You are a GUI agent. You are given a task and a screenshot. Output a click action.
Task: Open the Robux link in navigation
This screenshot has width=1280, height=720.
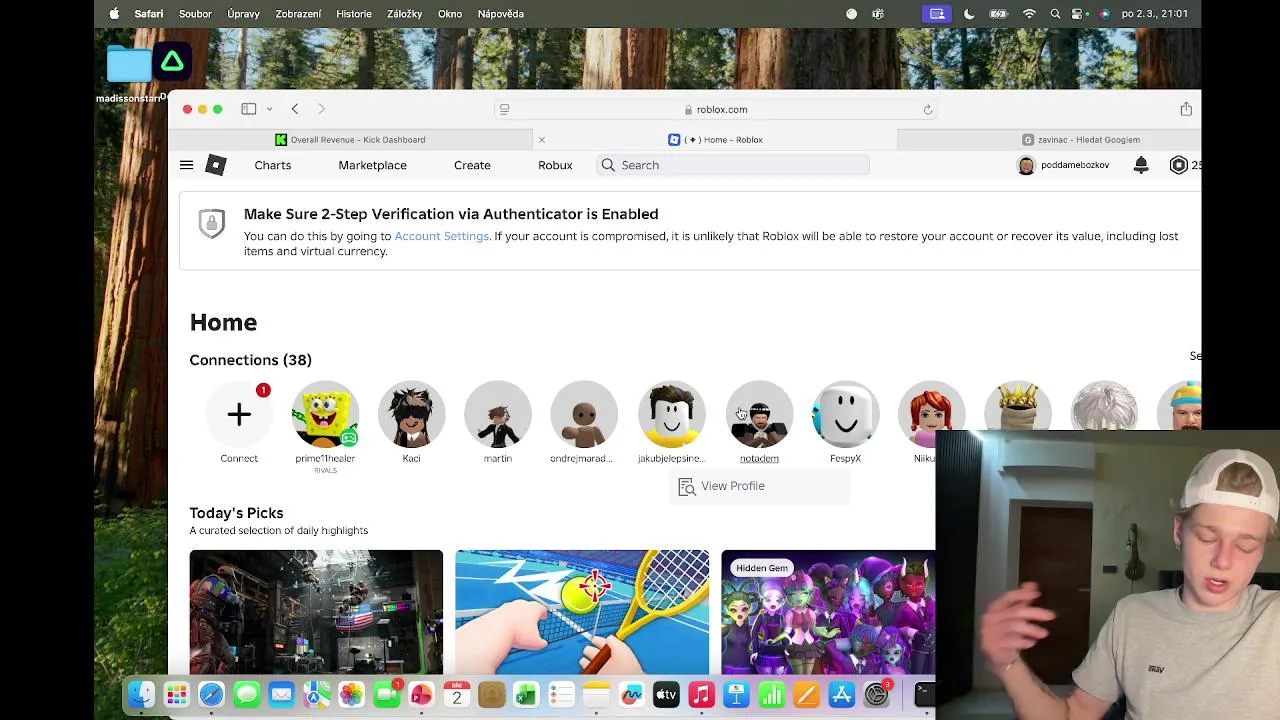pyautogui.click(x=555, y=165)
